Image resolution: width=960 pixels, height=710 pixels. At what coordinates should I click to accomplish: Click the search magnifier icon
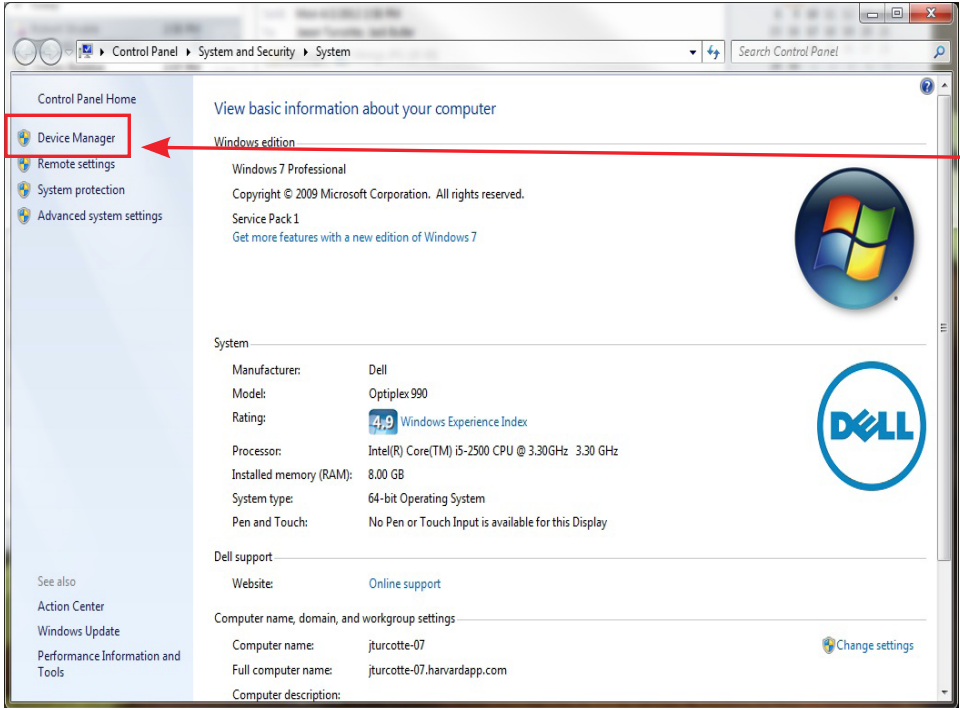(x=939, y=52)
